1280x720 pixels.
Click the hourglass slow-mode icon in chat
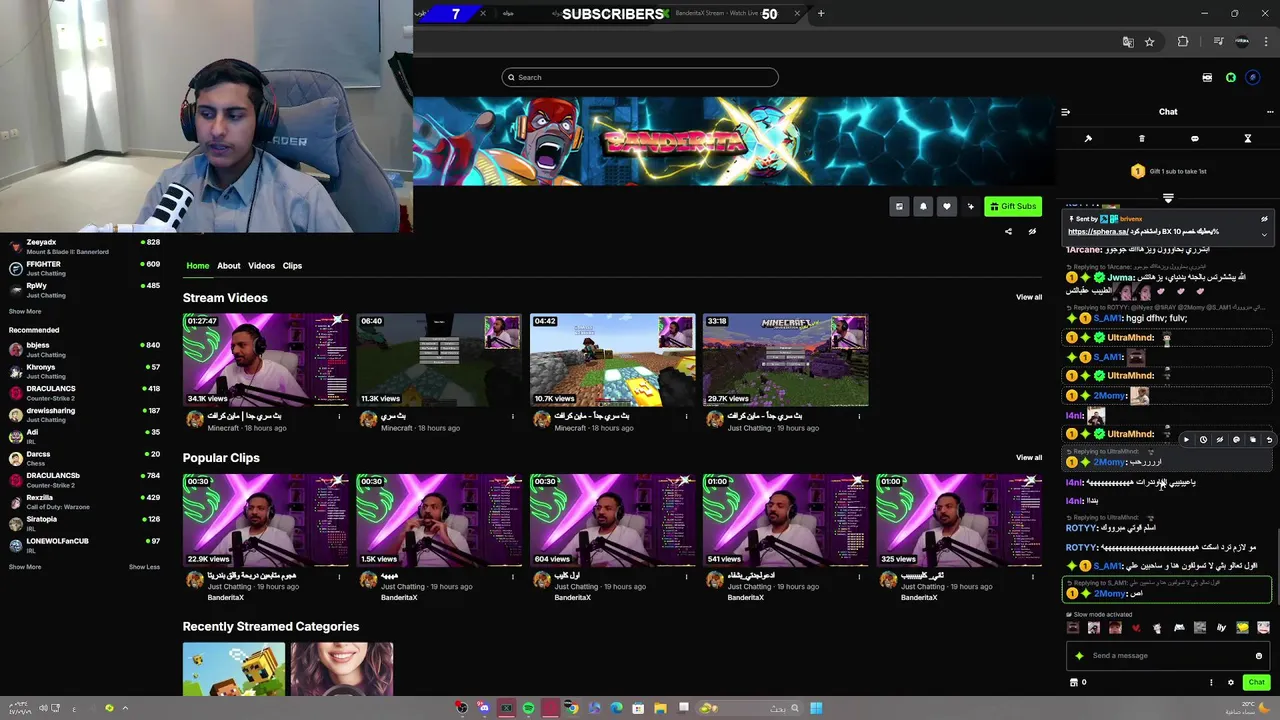(1248, 139)
